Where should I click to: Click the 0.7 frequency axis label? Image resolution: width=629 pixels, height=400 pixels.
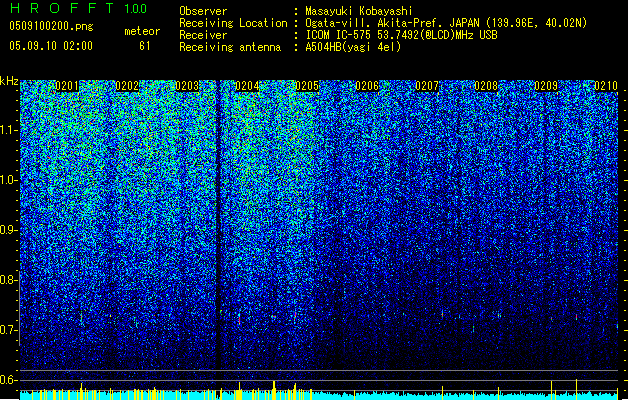(x=8, y=330)
